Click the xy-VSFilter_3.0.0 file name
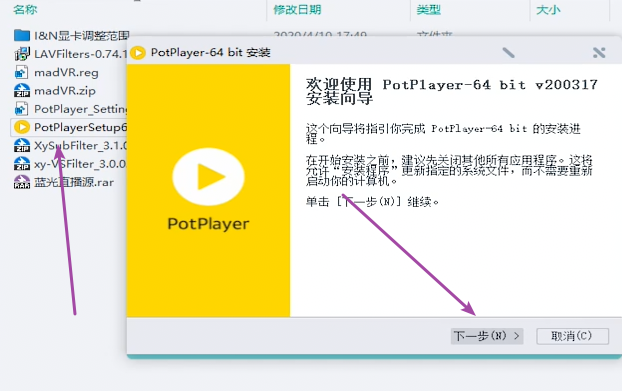This screenshot has width=622, height=391. tap(81, 164)
